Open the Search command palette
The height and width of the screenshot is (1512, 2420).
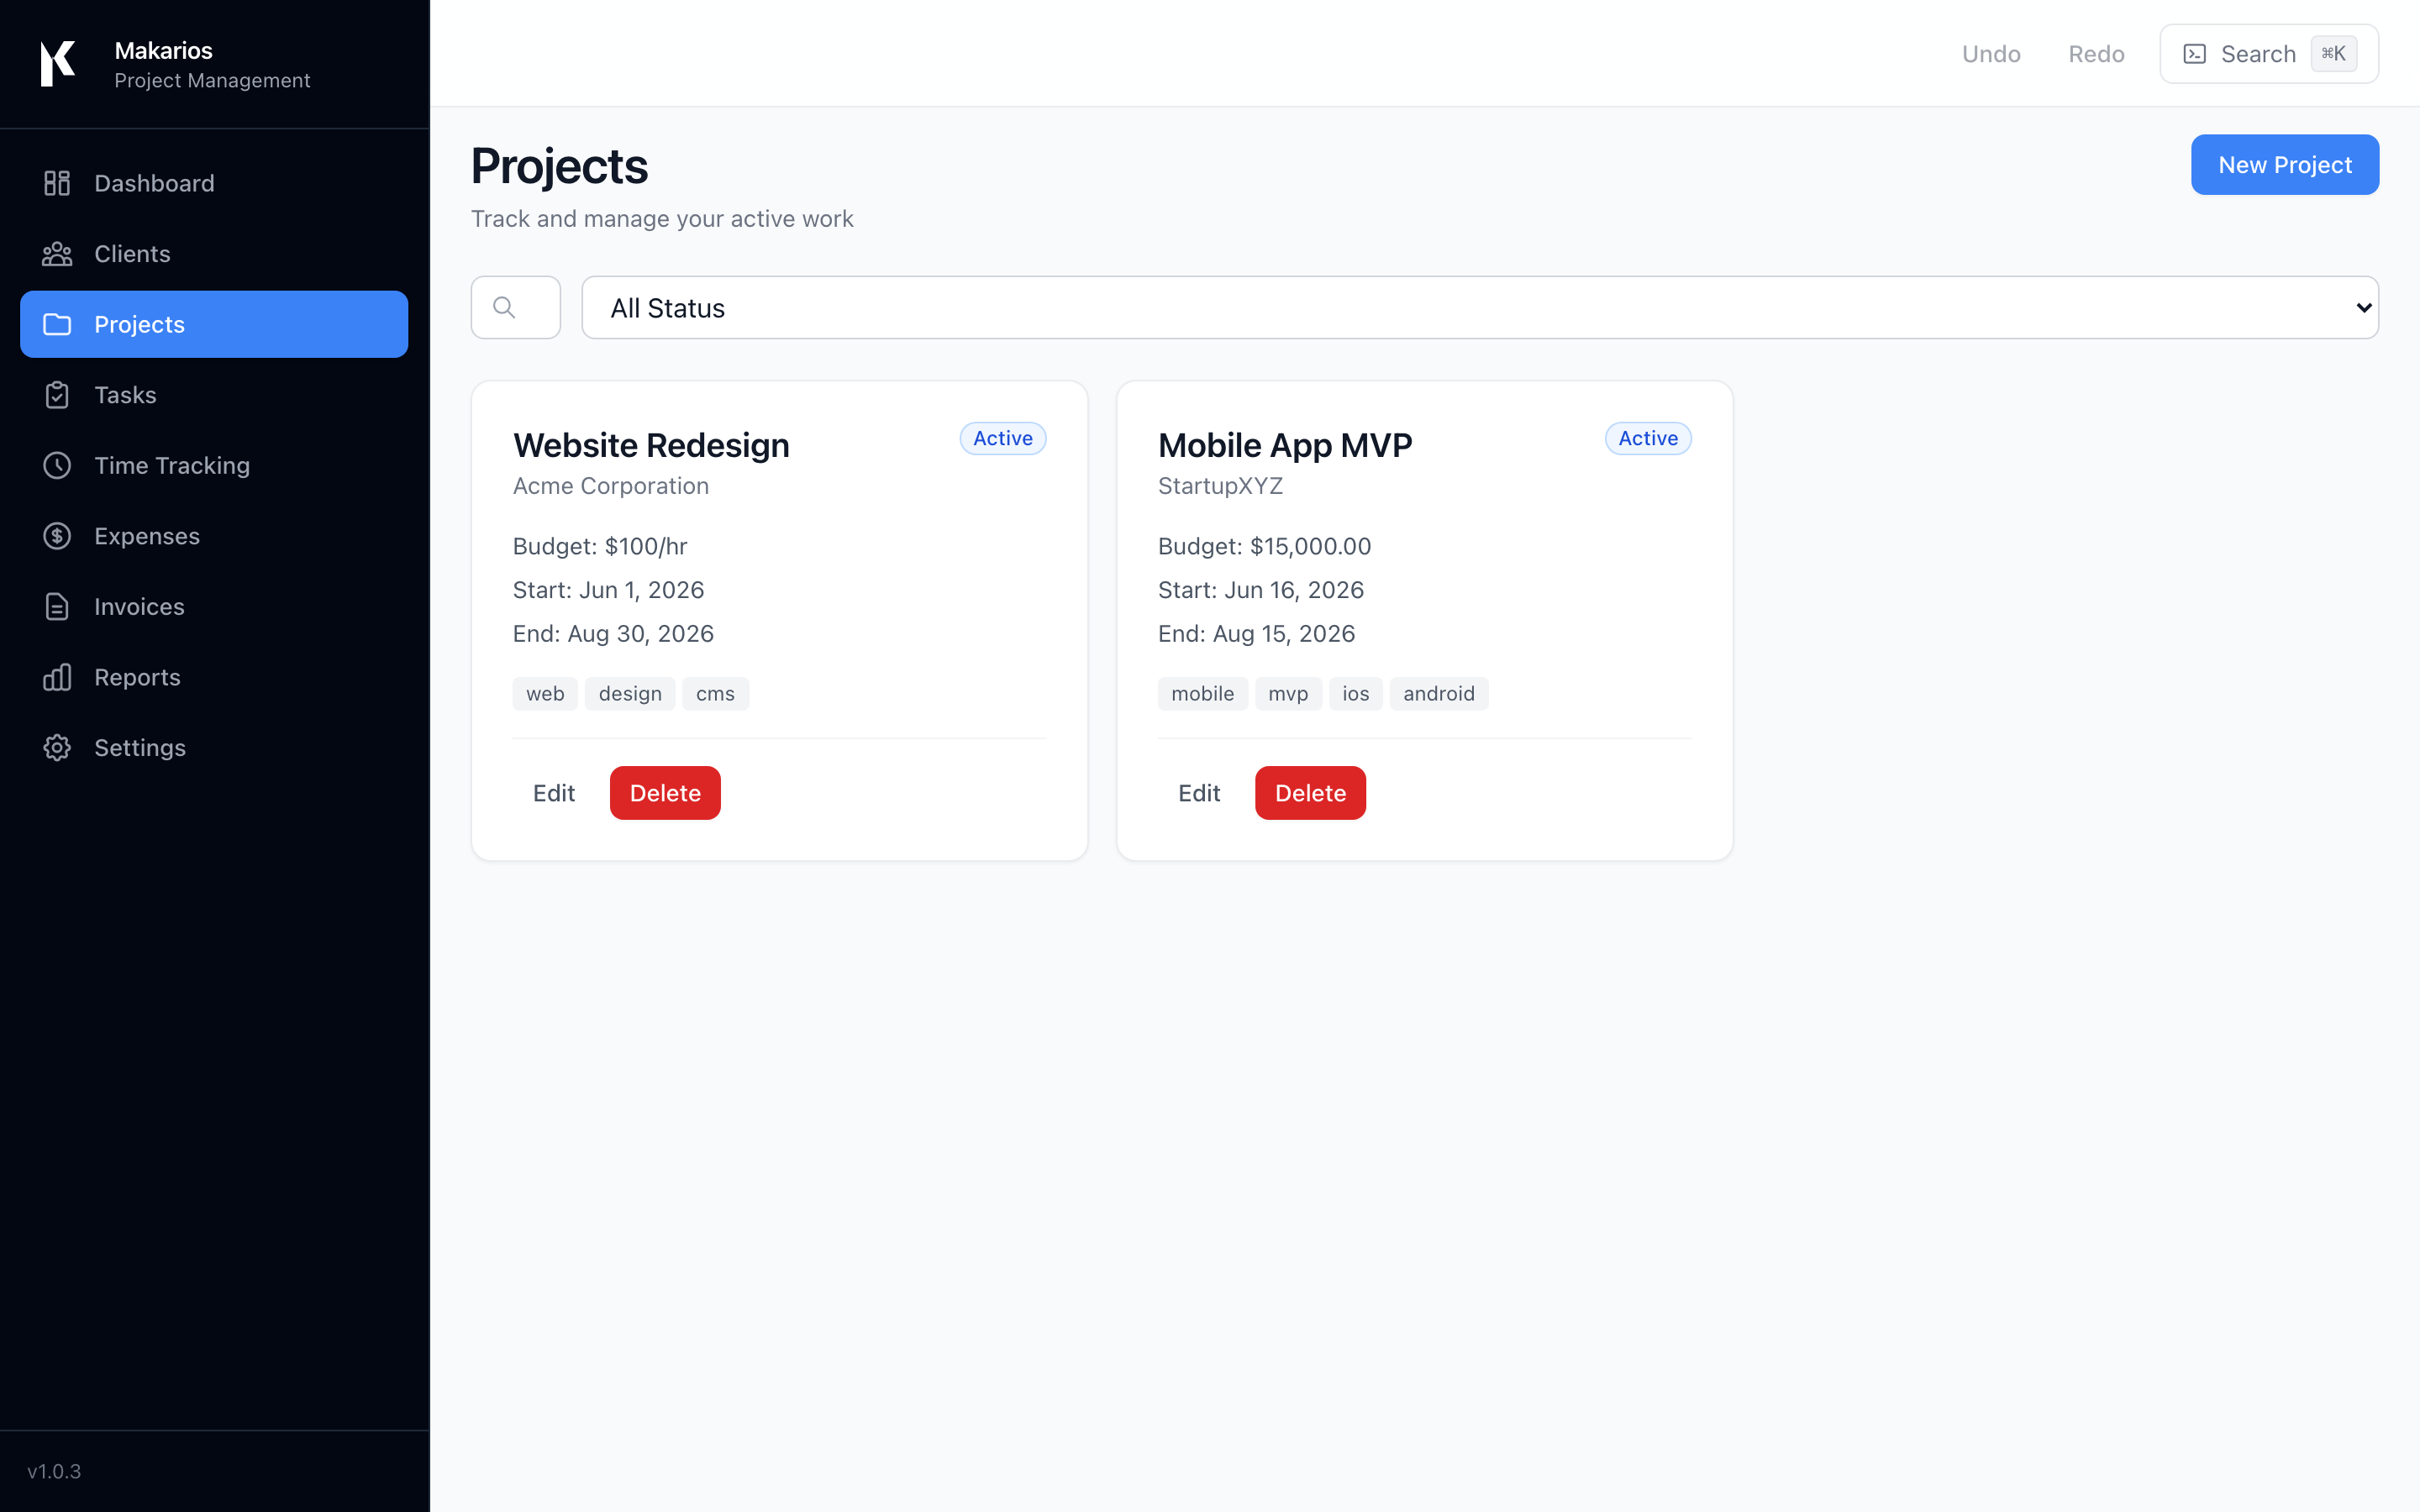[x=2269, y=54]
